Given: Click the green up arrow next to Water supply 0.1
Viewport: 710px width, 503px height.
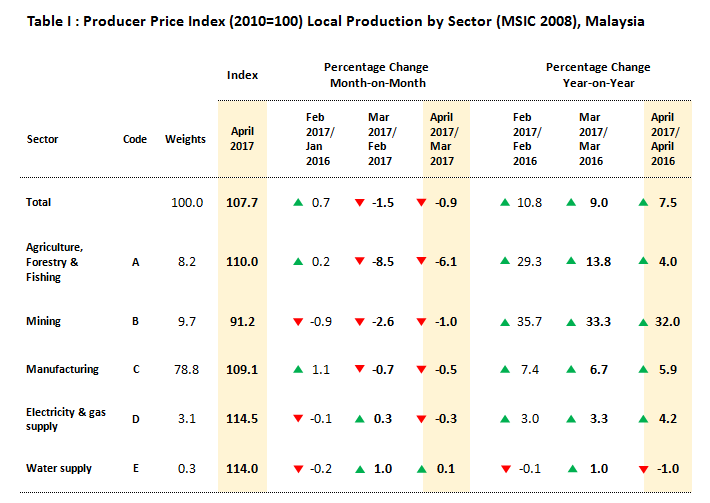Looking at the screenshot, I should coord(420,469).
